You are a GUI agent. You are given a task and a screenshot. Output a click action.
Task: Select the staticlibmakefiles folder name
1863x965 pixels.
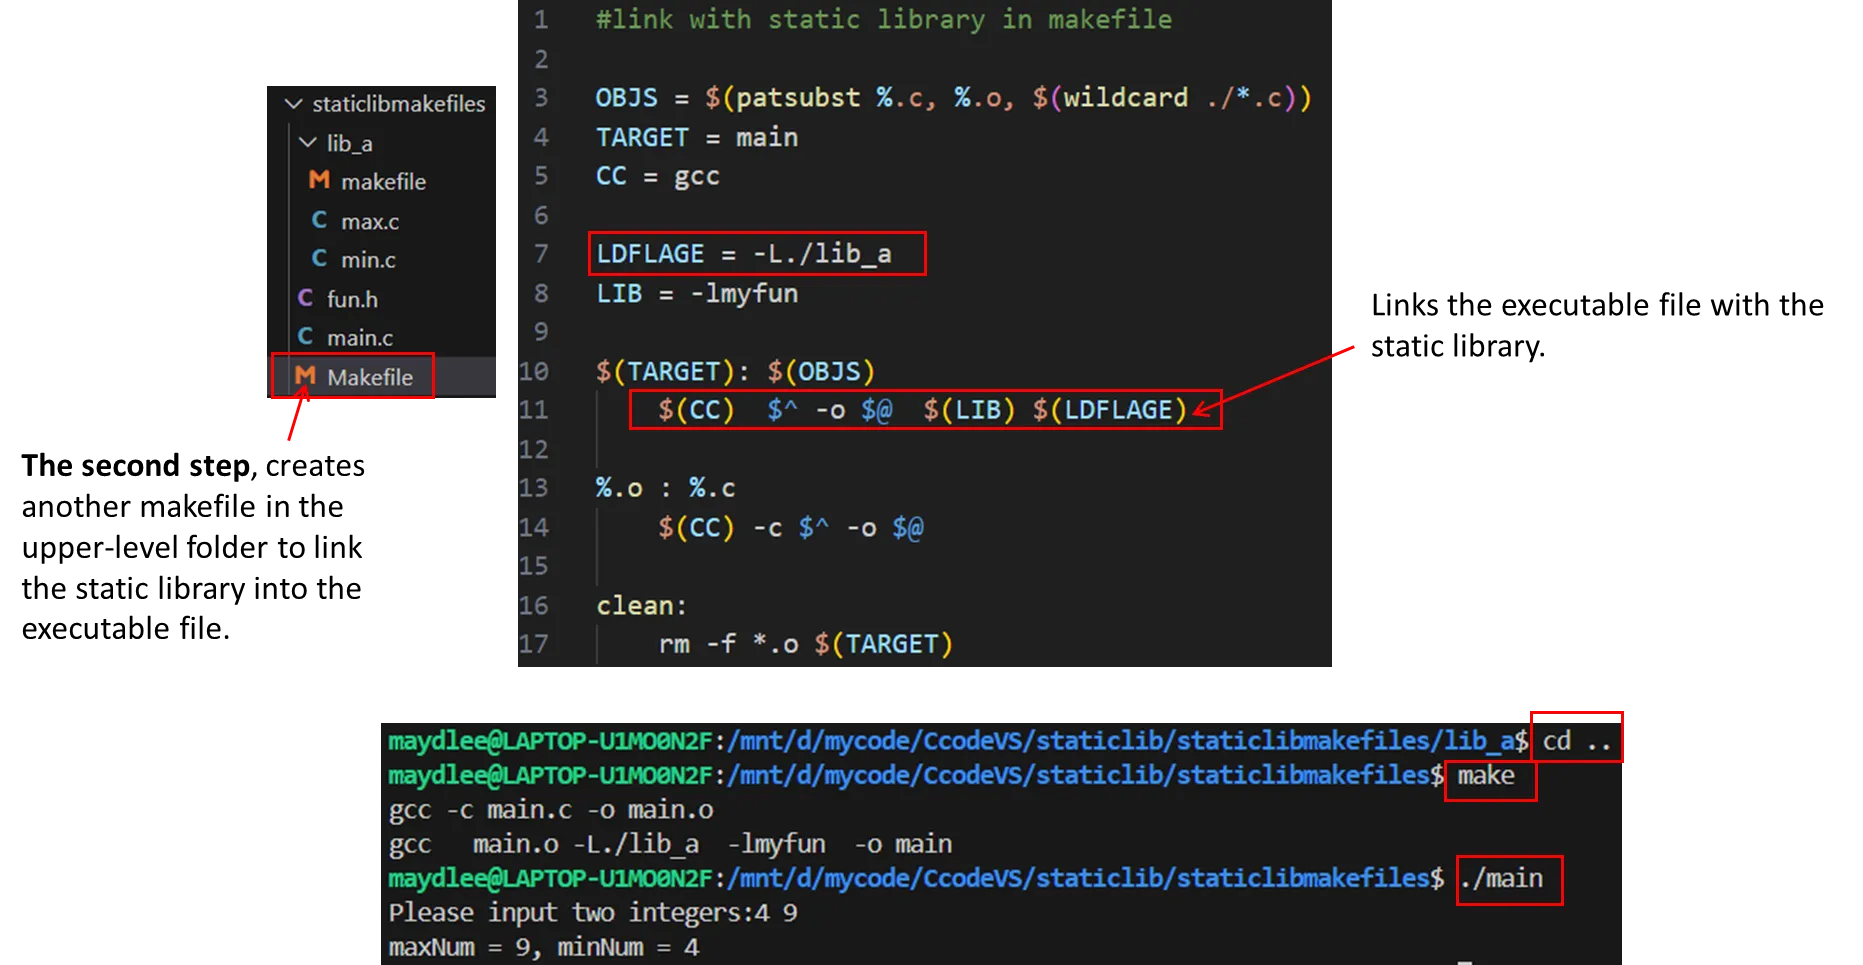tap(398, 104)
